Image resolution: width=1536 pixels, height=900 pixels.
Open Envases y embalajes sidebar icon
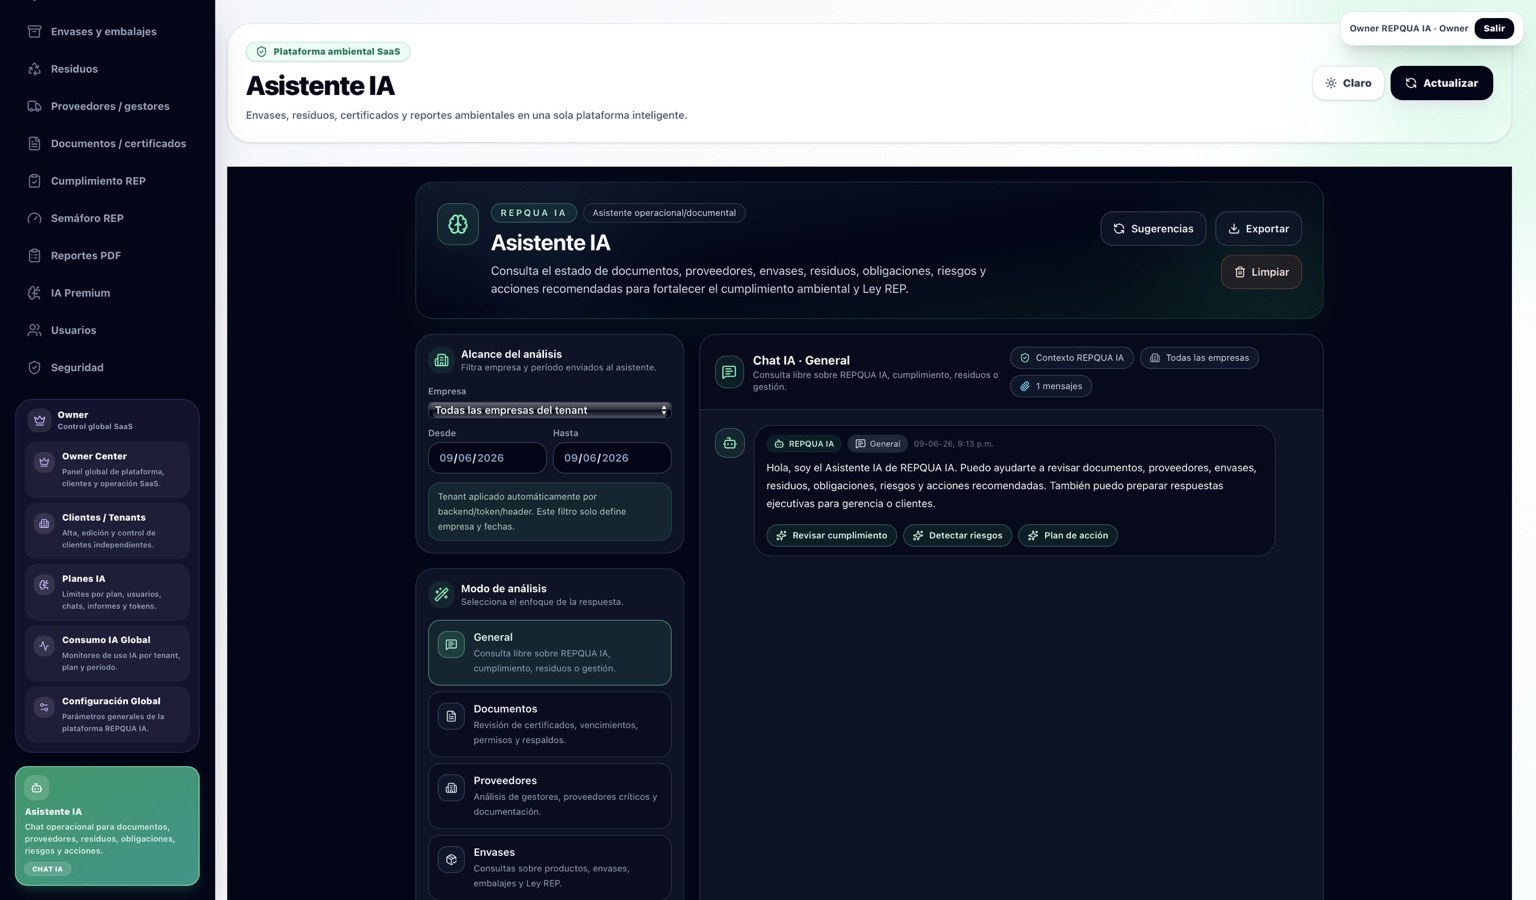point(34,31)
